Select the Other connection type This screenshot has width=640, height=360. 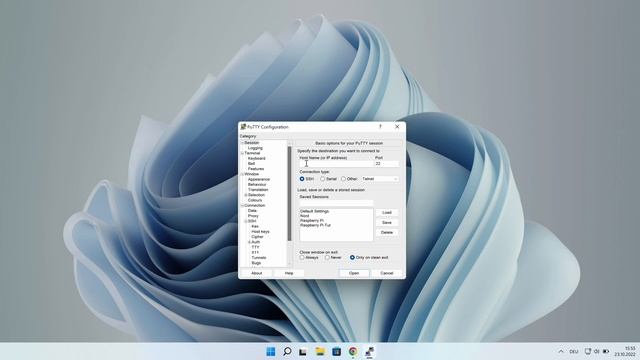[343, 179]
